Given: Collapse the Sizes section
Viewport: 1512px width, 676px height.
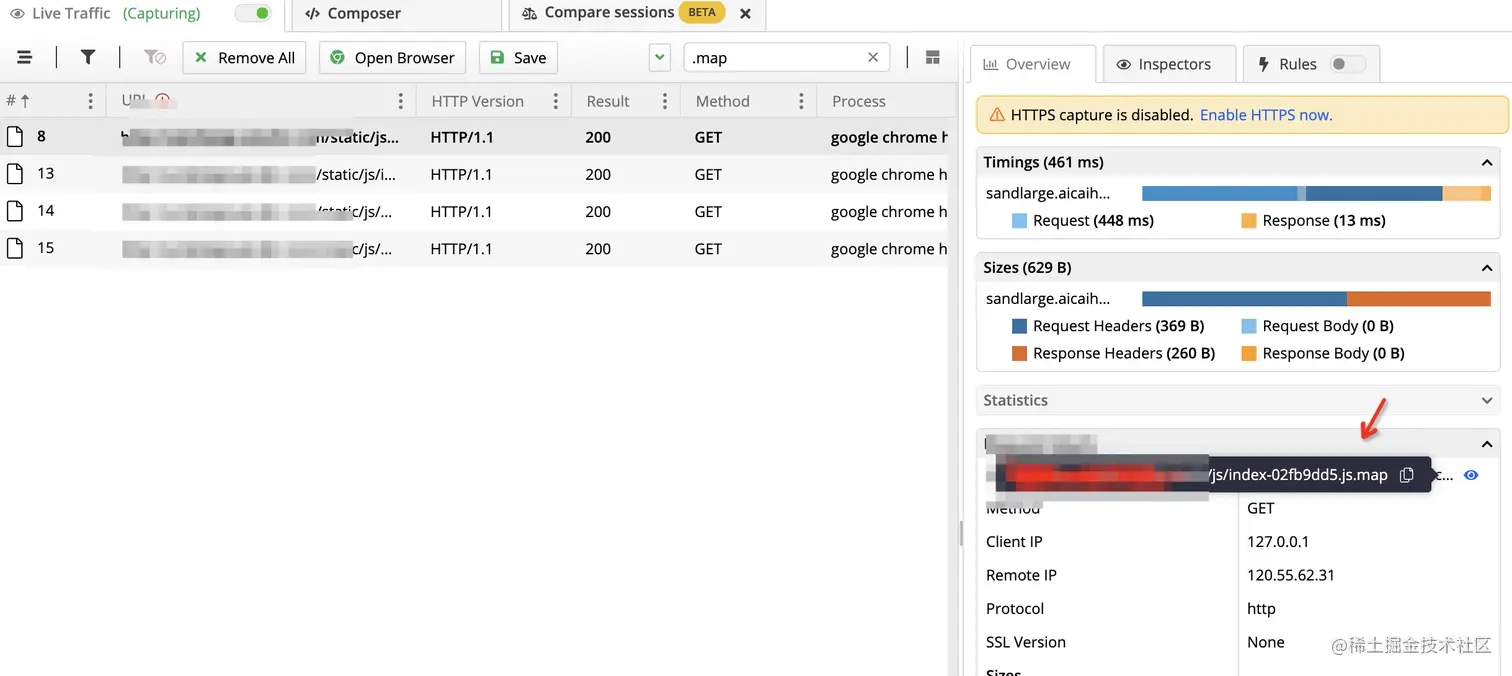Looking at the screenshot, I should (1487, 268).
